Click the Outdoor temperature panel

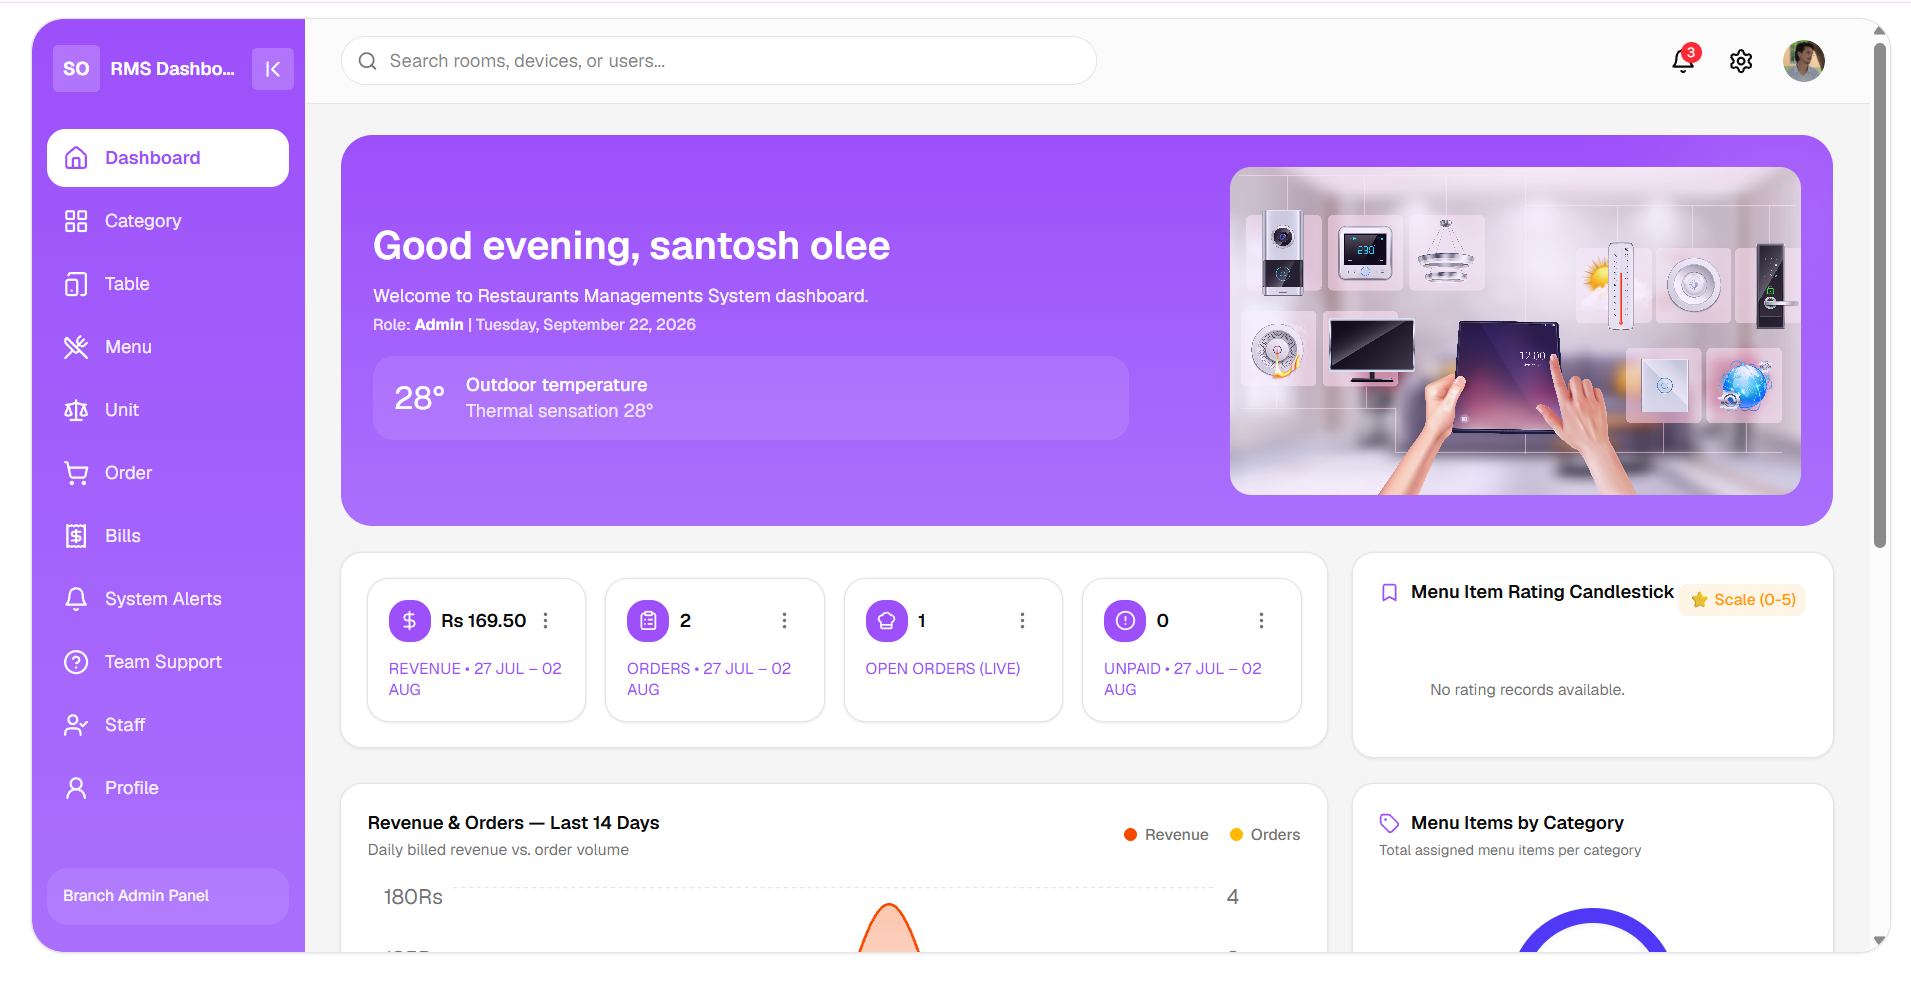pos(751,398)
